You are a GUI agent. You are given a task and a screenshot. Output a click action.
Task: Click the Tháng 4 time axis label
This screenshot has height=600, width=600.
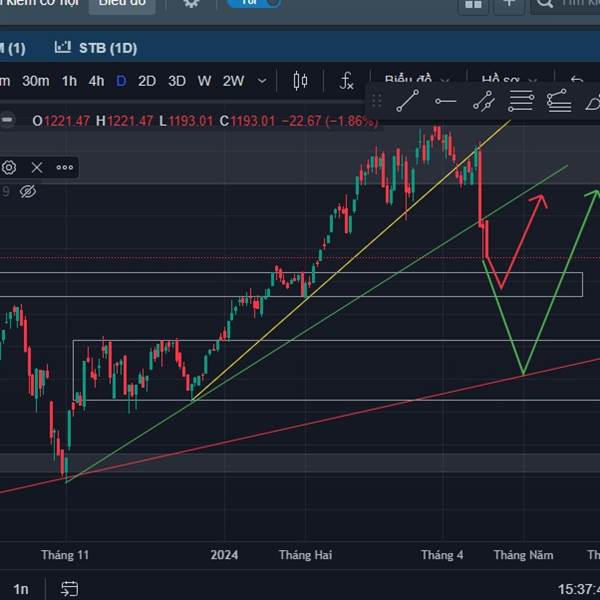click(x=442, y=555)
